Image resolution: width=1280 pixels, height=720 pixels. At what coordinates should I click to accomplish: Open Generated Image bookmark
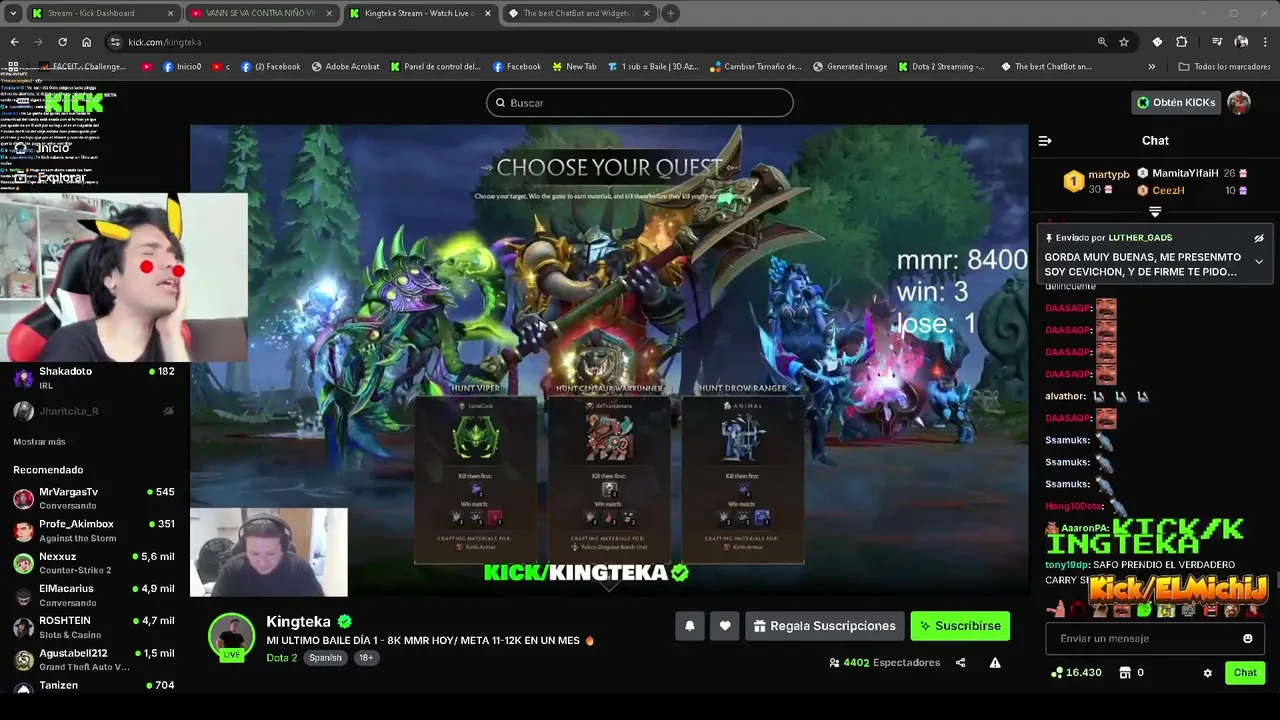click(x=850, y=67)
